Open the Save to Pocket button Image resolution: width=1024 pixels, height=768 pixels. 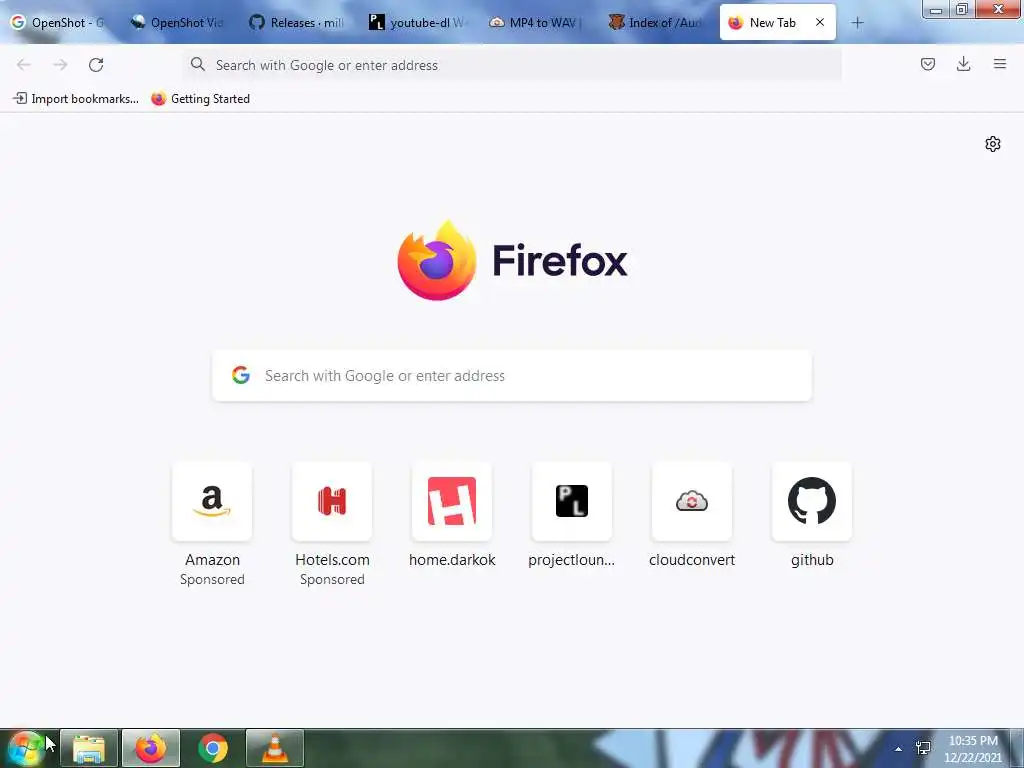point(928,64)
